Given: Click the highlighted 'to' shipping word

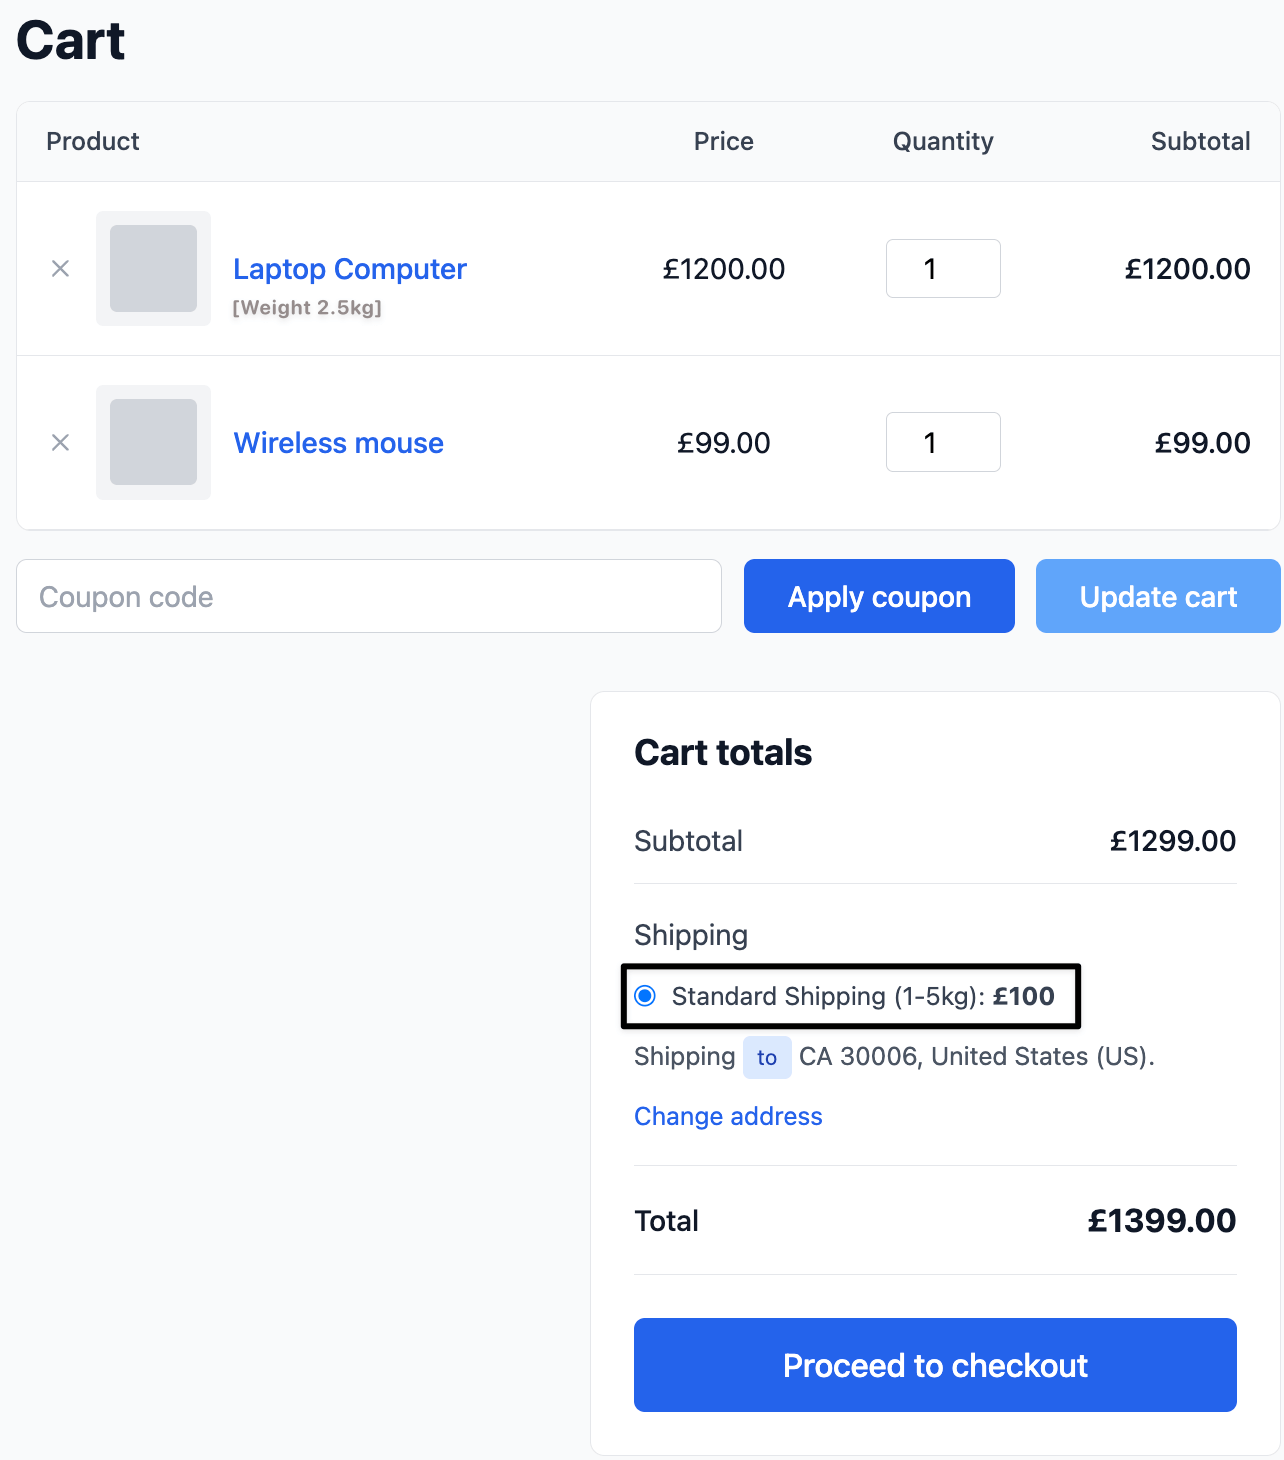Looking at the screenshot, I should (767, 1057).
